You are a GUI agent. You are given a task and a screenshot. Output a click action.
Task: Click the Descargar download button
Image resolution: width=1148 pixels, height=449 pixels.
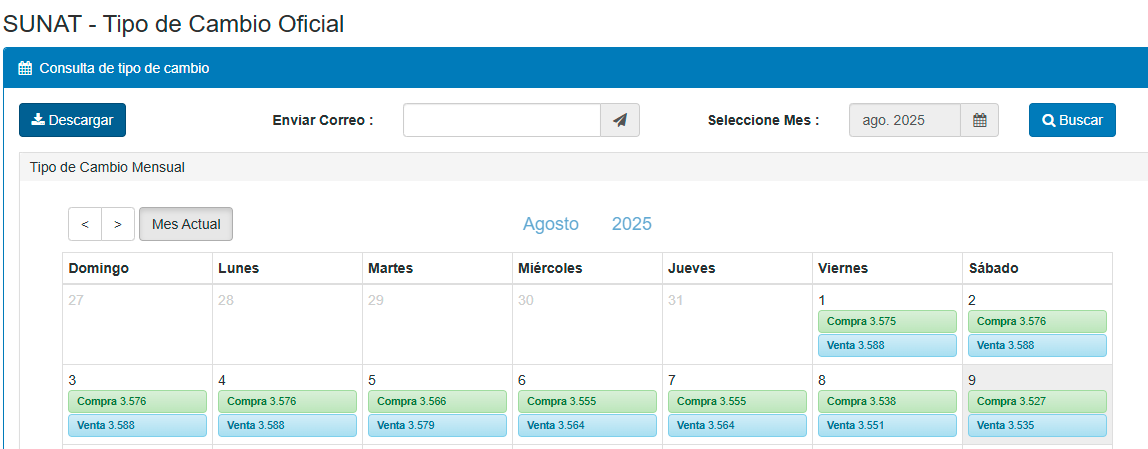72,120
